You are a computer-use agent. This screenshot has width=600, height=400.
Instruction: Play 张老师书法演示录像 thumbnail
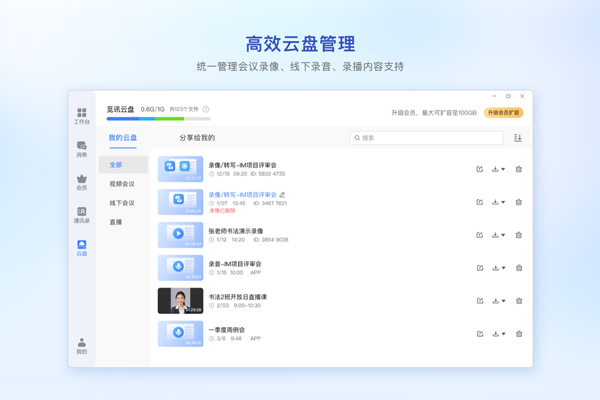181,235
